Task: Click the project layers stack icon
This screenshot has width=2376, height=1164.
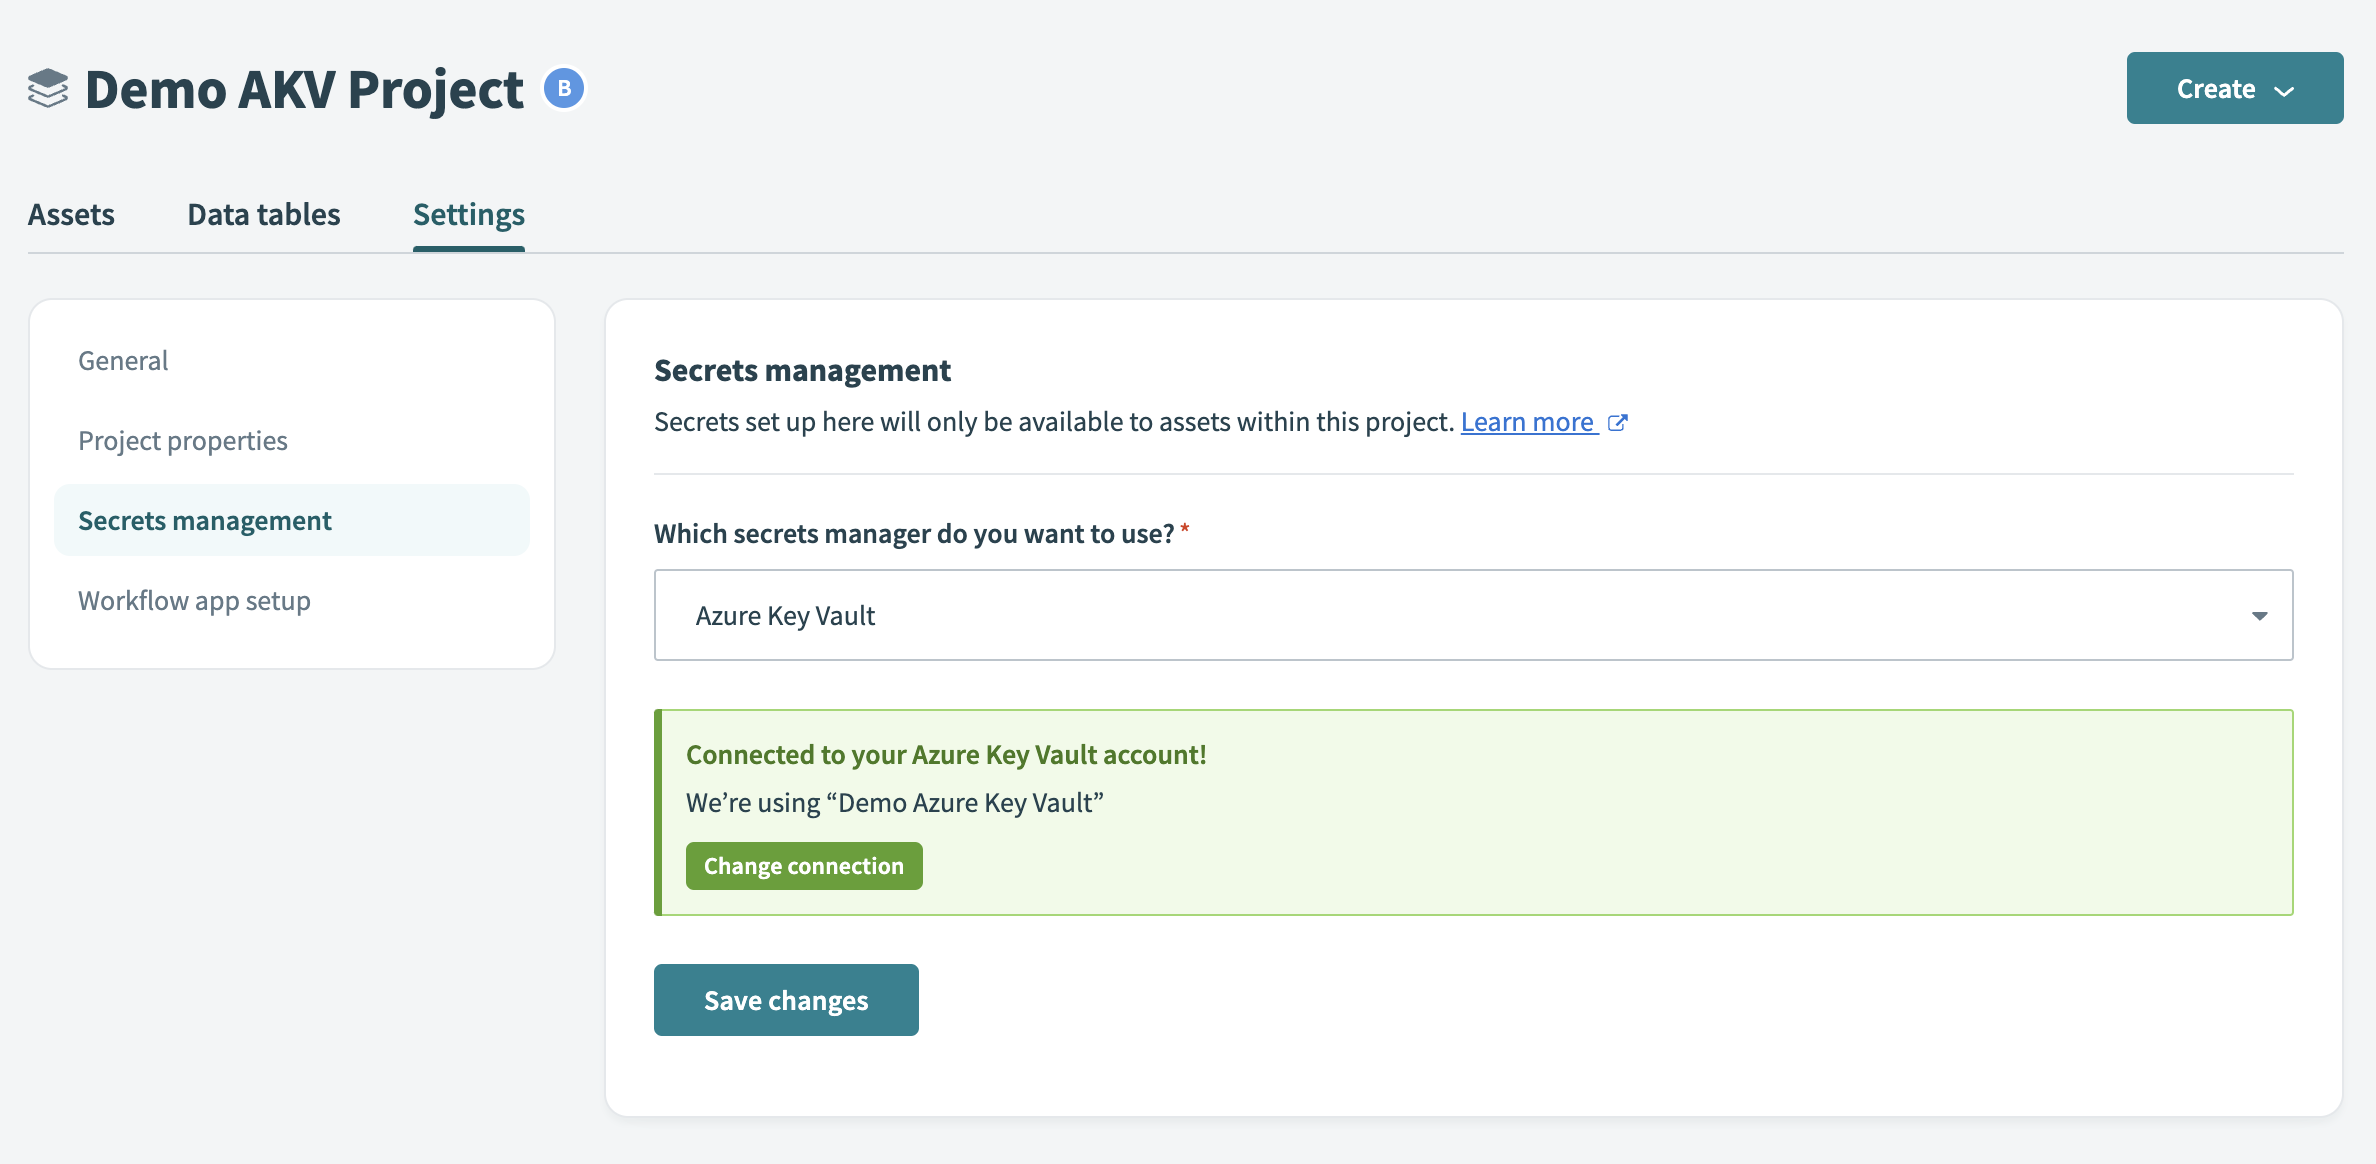Action: click(48, 89)
